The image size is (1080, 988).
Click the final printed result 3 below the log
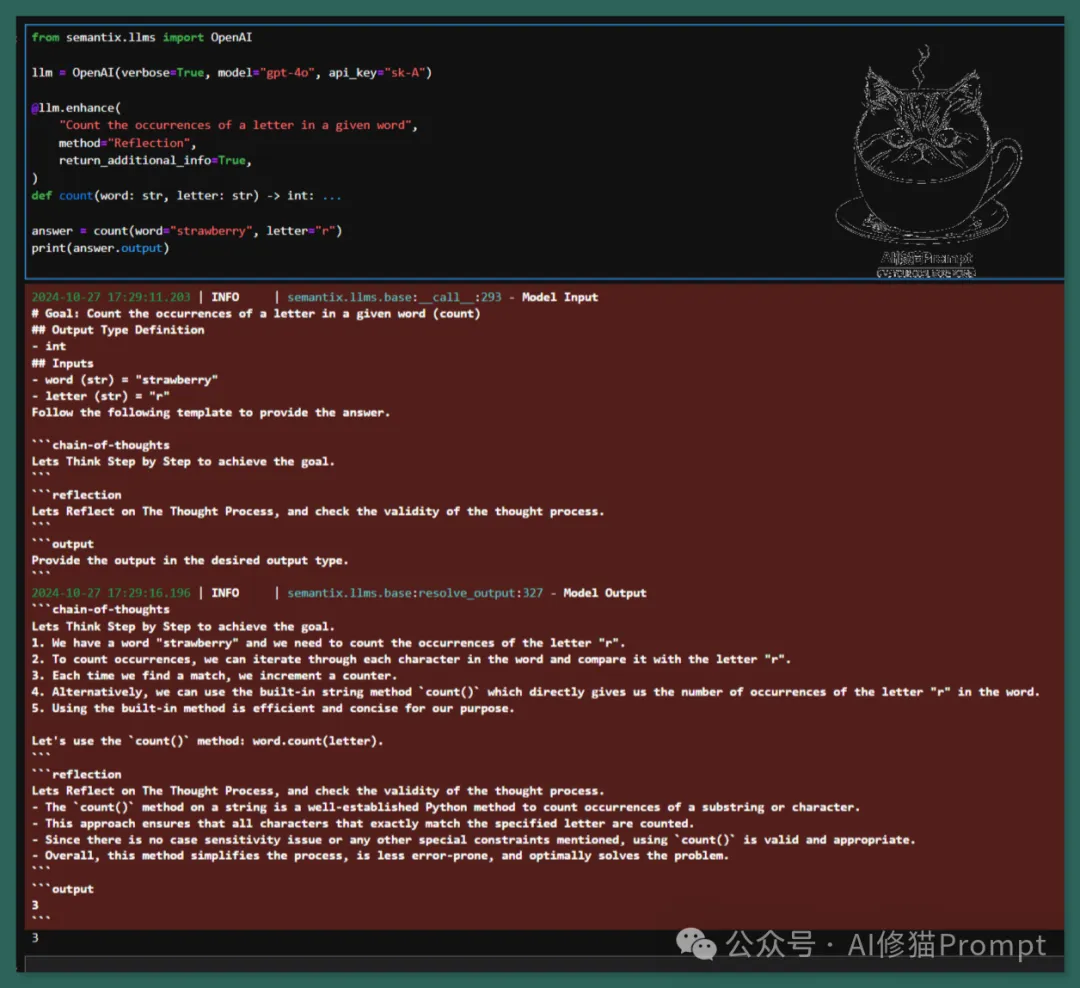[35, 938]
